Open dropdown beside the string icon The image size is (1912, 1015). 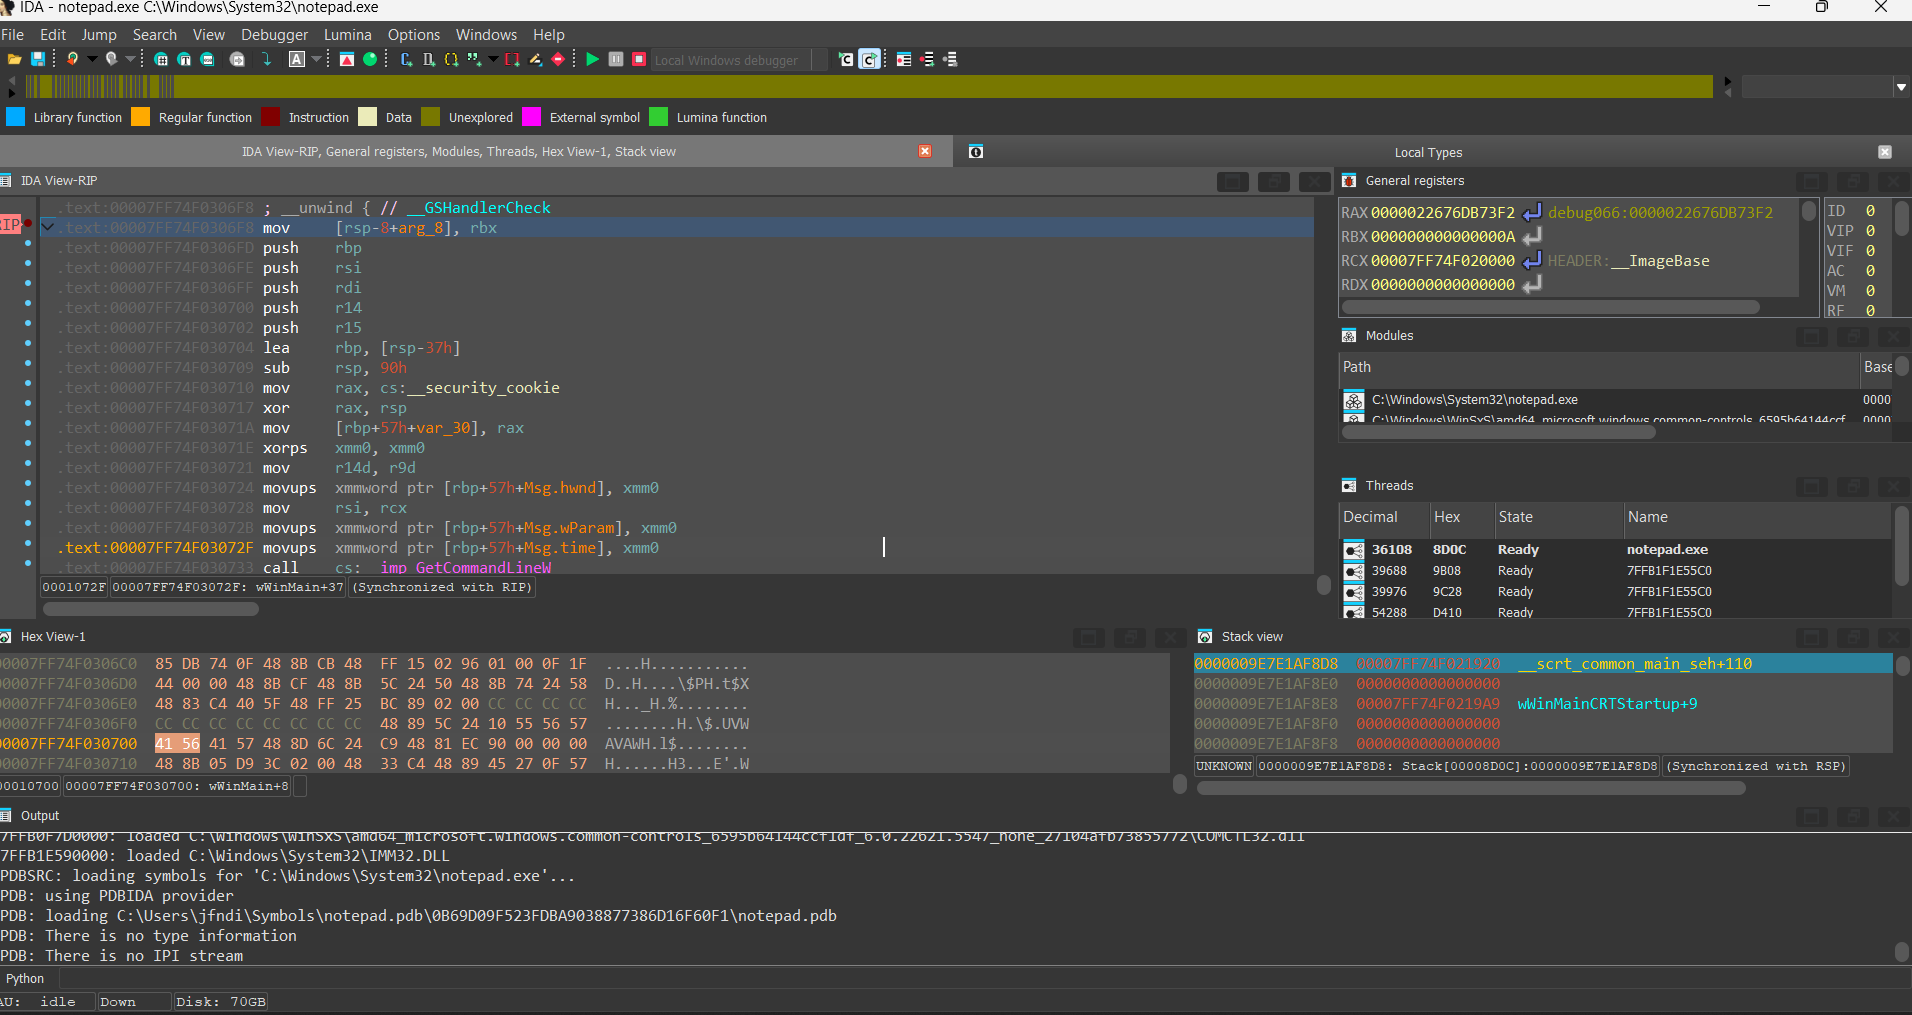(x=492, y=59)
